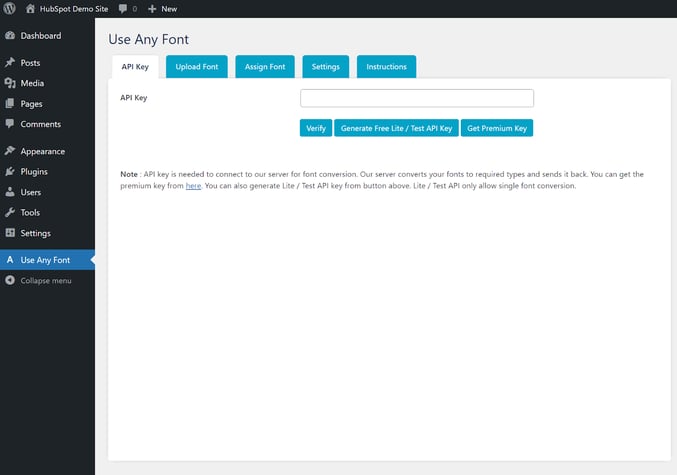677x475 pixels.
Task: Click the bold 'Note' text
Action: click(x=129, y=174)
